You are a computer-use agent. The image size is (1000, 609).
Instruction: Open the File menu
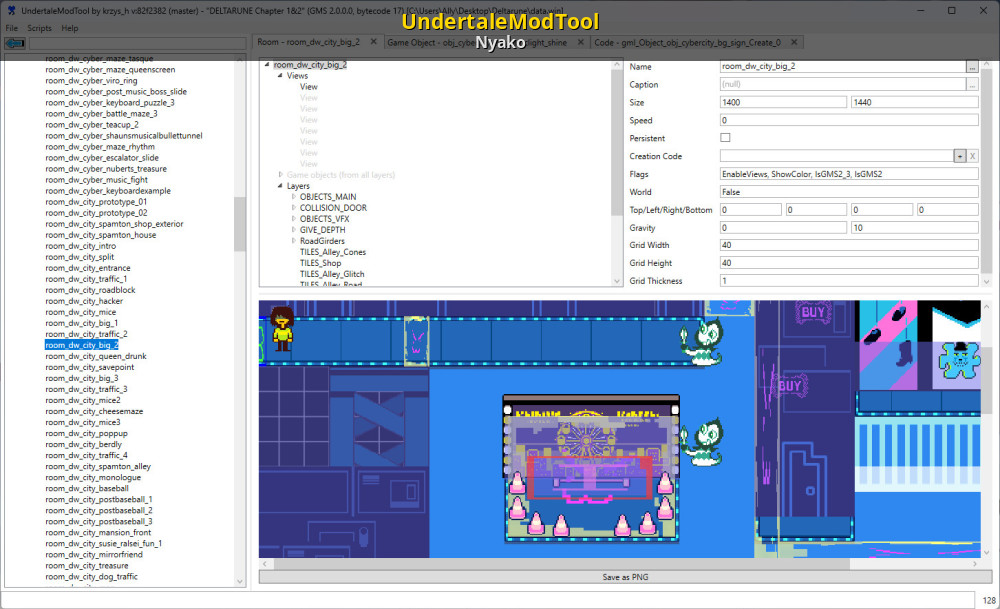tap(11, 28)
